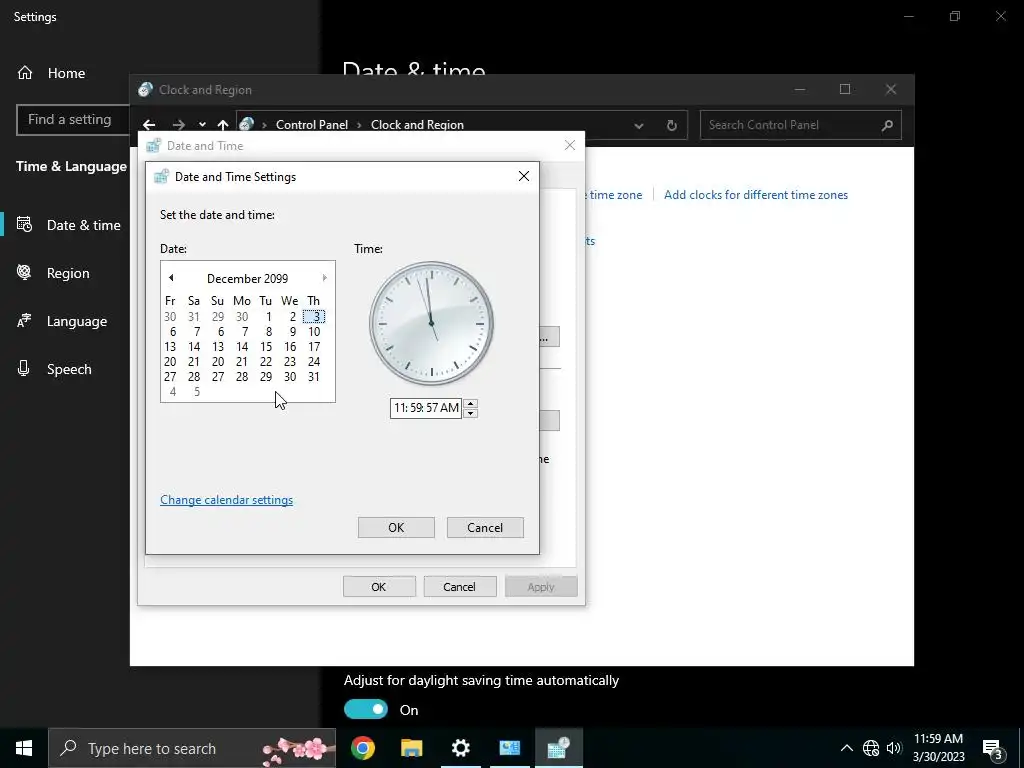Viewport: 1024px width, 768px height.
Task: Show hidden system tray icons
Action: point(846,748)
